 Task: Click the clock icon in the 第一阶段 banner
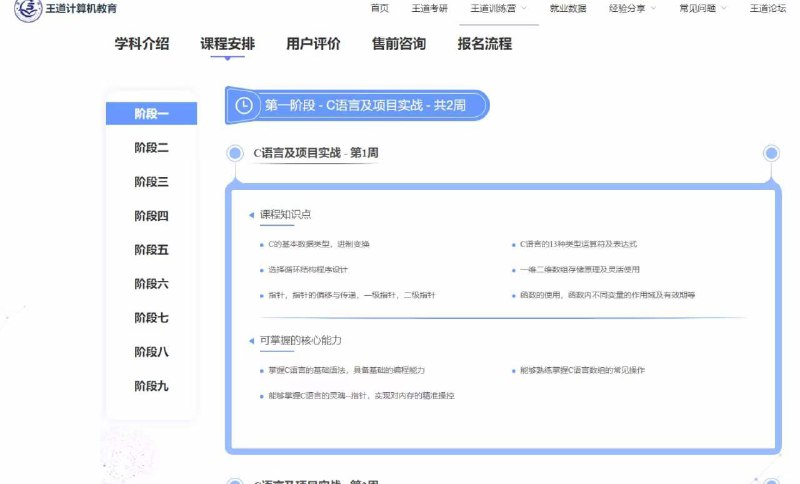pos(244,106)
